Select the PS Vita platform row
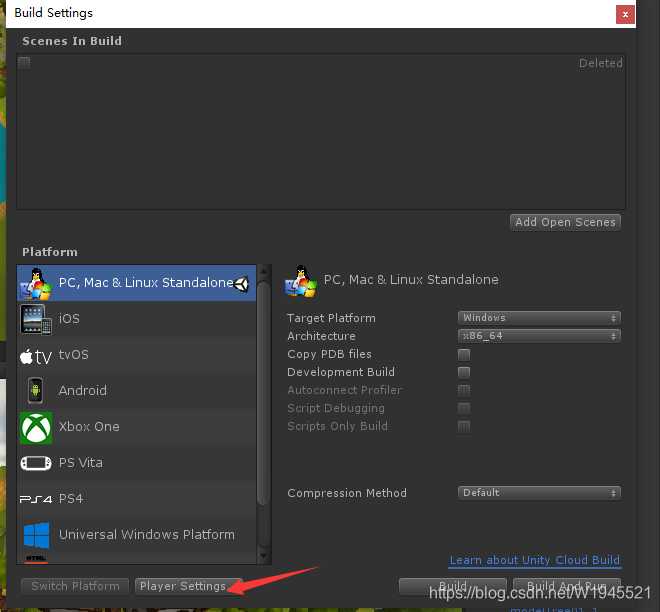This screenshot has width=660, height=612. pos(136,463)
